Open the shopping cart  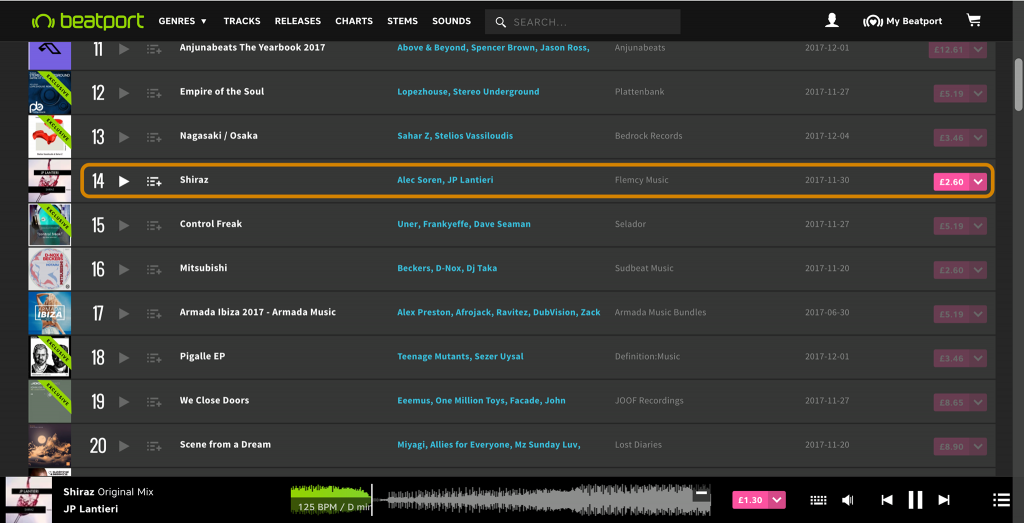[x=974, y=20]
